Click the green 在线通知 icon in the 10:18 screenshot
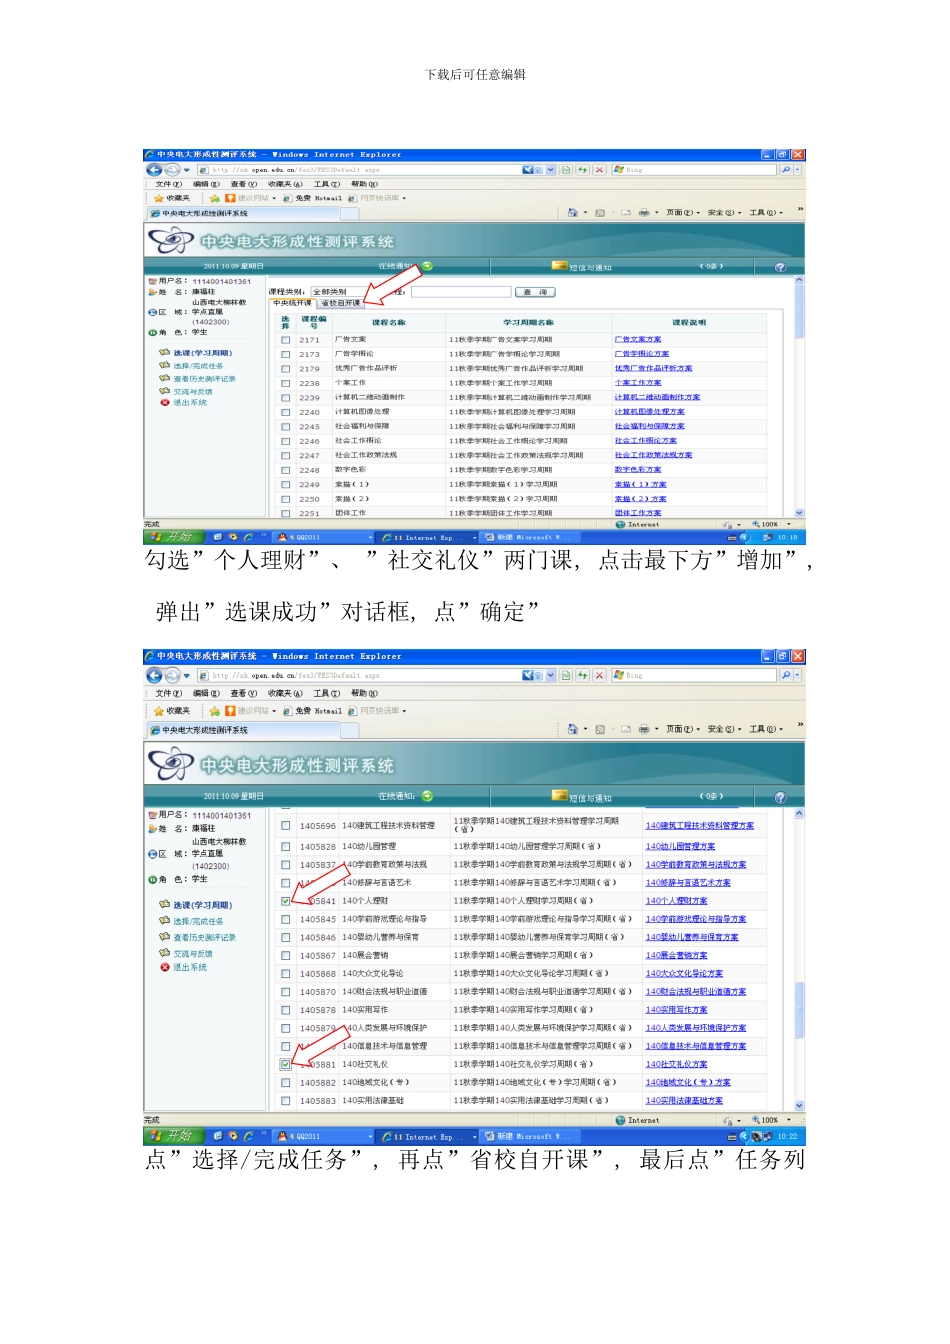Viewport: 950px width, 1344px height. coord(427,266)
